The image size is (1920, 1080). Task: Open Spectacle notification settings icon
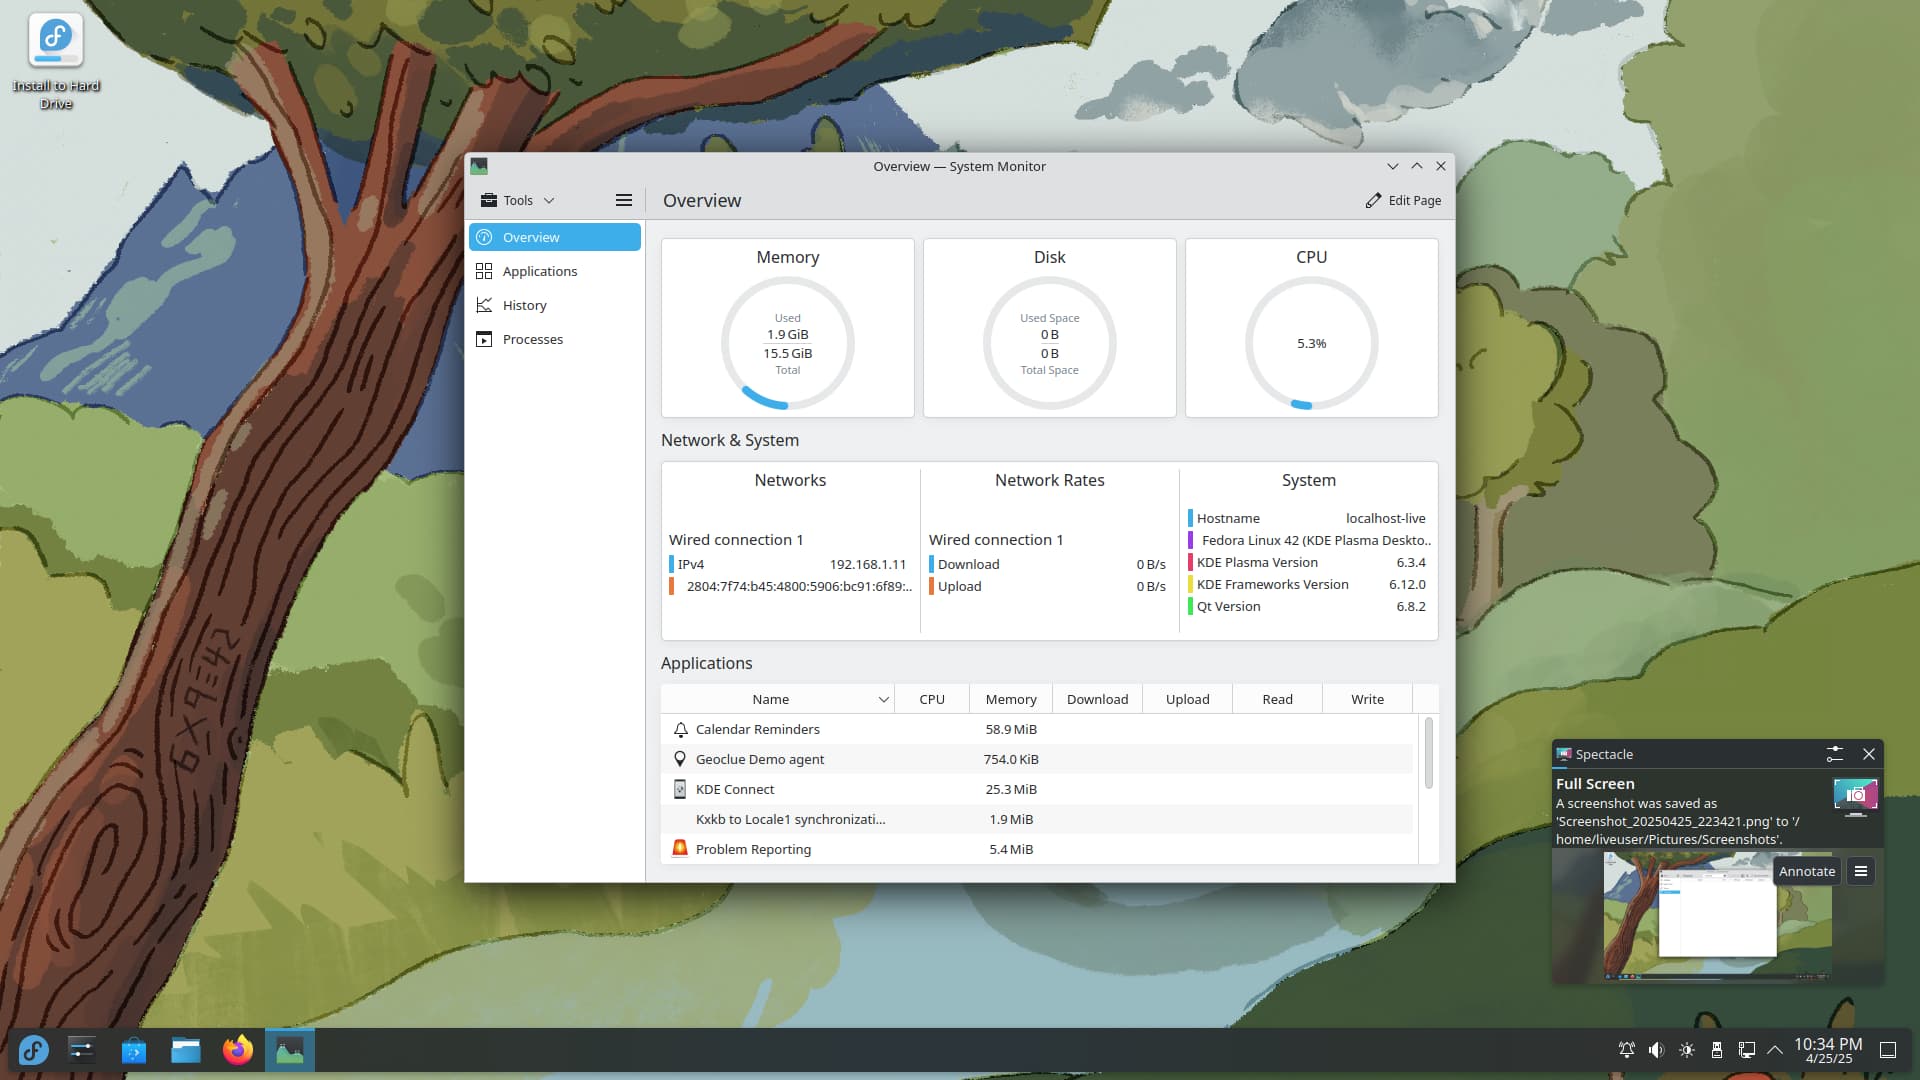pos(1834,754)
